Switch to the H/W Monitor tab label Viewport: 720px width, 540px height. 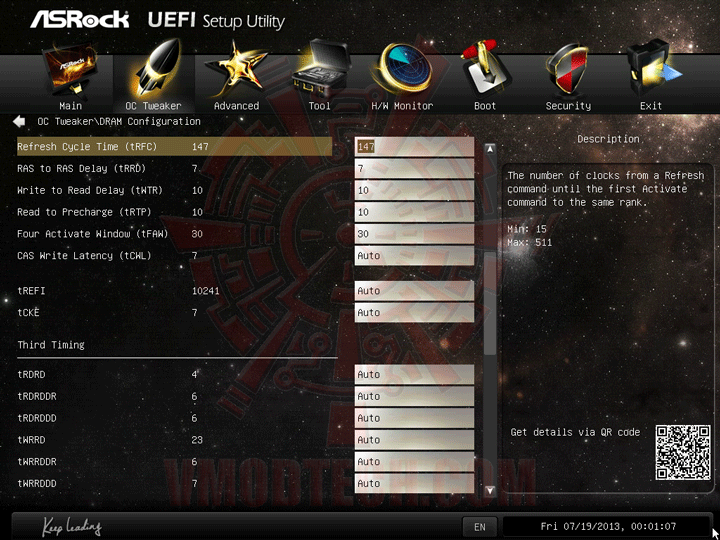coord(402,106)
